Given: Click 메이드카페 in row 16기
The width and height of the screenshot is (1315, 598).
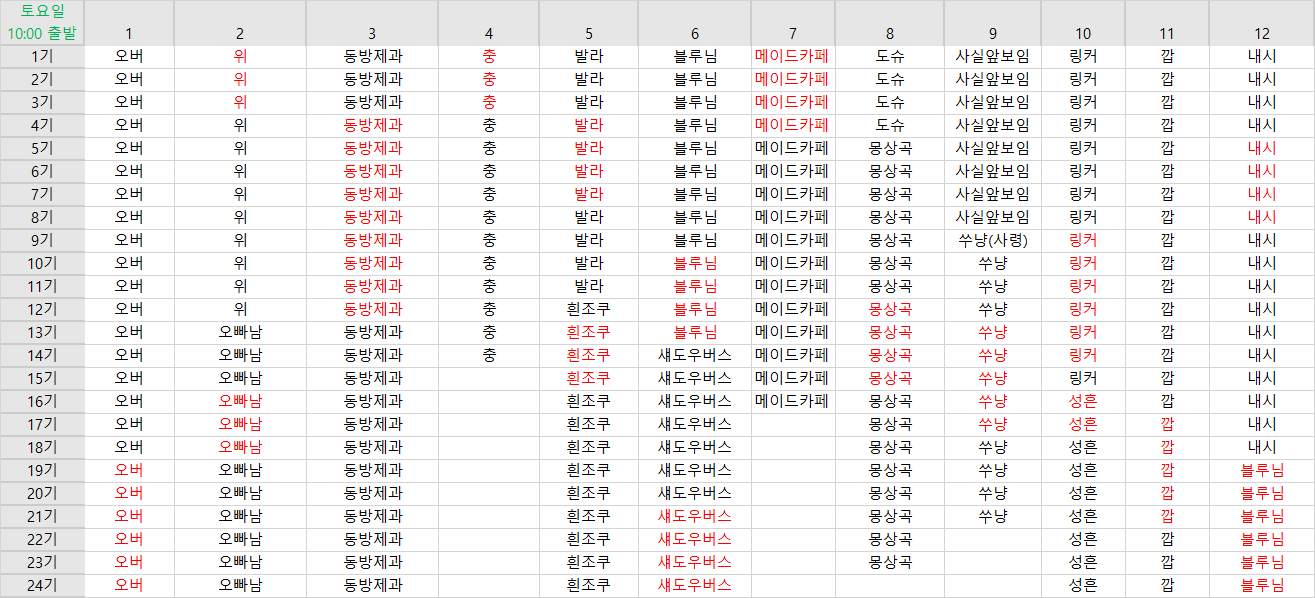Looking at the screenshot, I should coord(792,401).
